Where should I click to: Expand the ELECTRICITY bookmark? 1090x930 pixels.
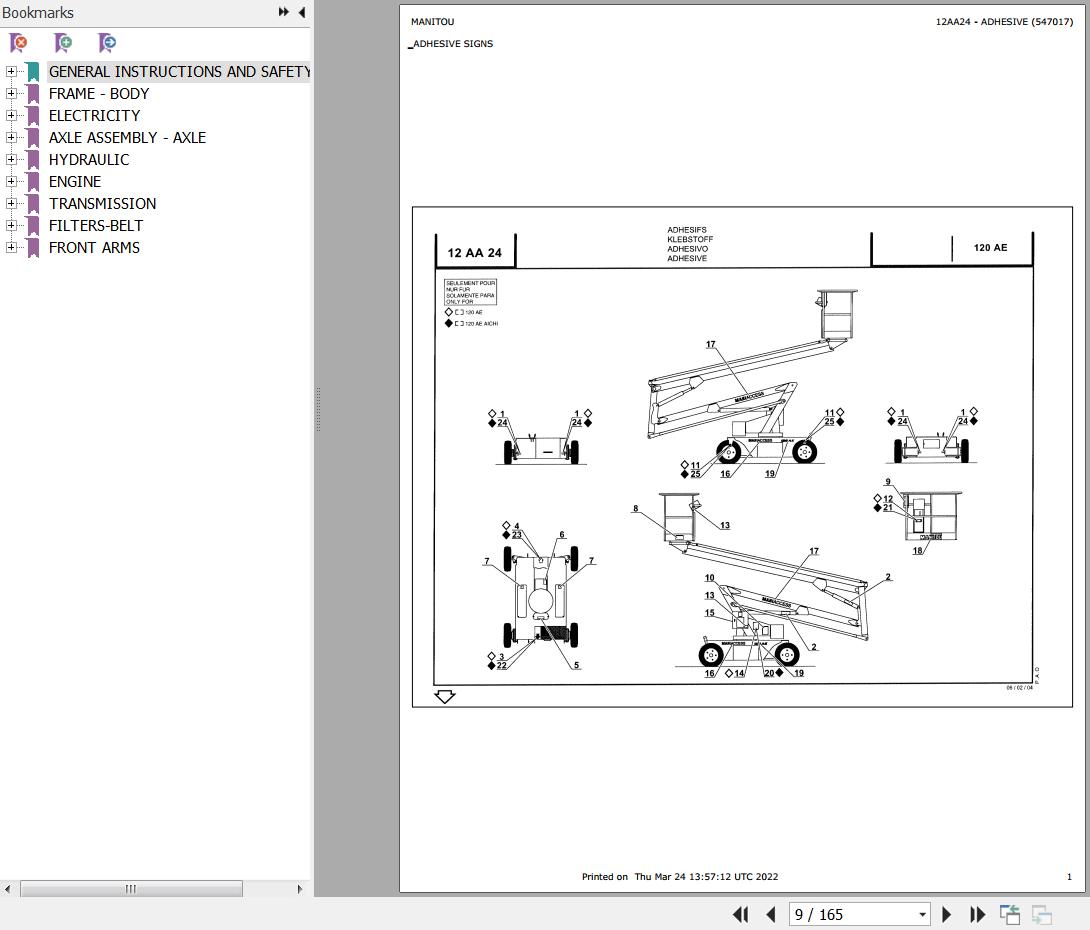coord(11,115)
